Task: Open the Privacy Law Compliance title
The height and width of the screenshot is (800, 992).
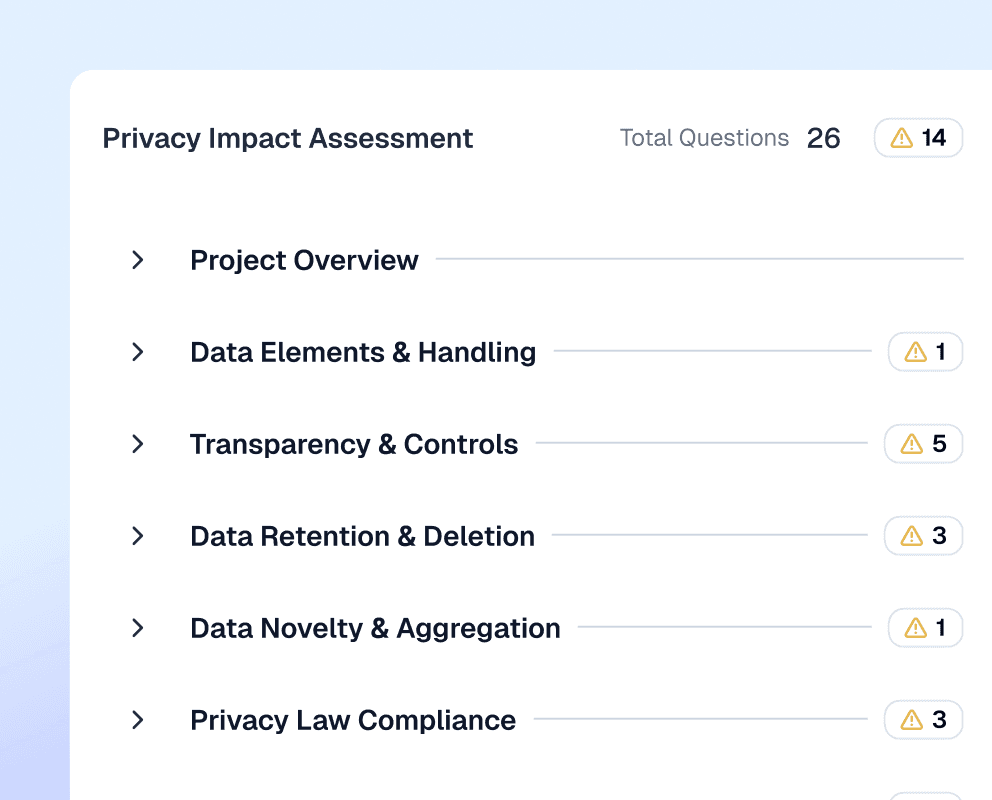Action: (353, 720)
